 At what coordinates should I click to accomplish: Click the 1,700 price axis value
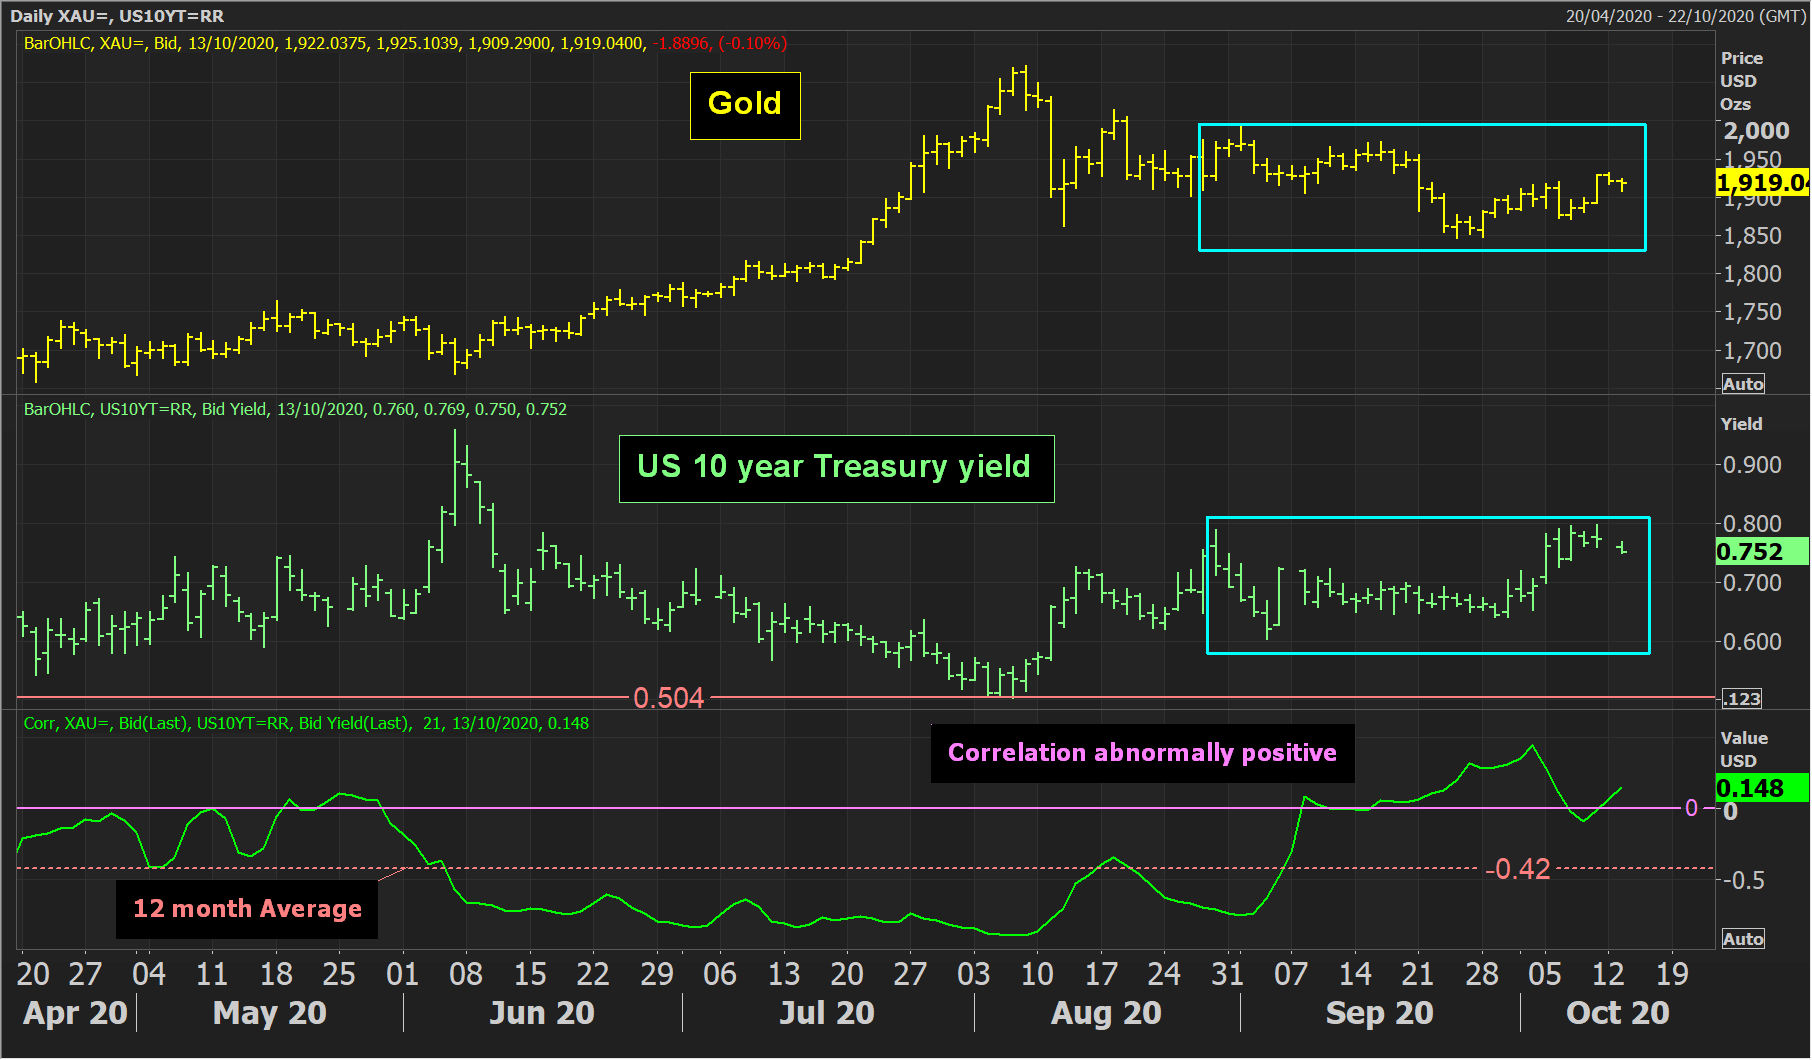[1752, 351]
